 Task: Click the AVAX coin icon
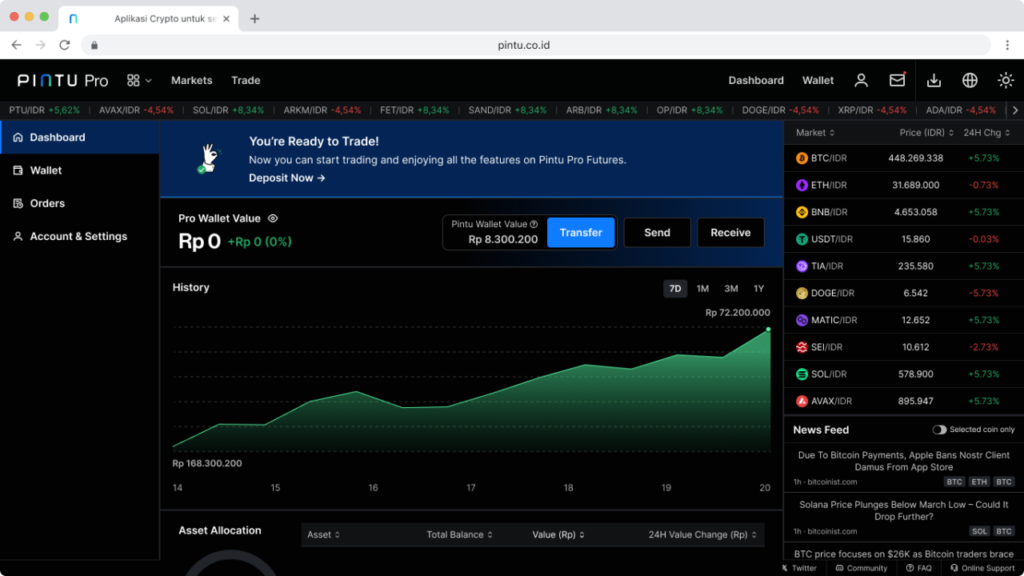[x=801, y=401]
